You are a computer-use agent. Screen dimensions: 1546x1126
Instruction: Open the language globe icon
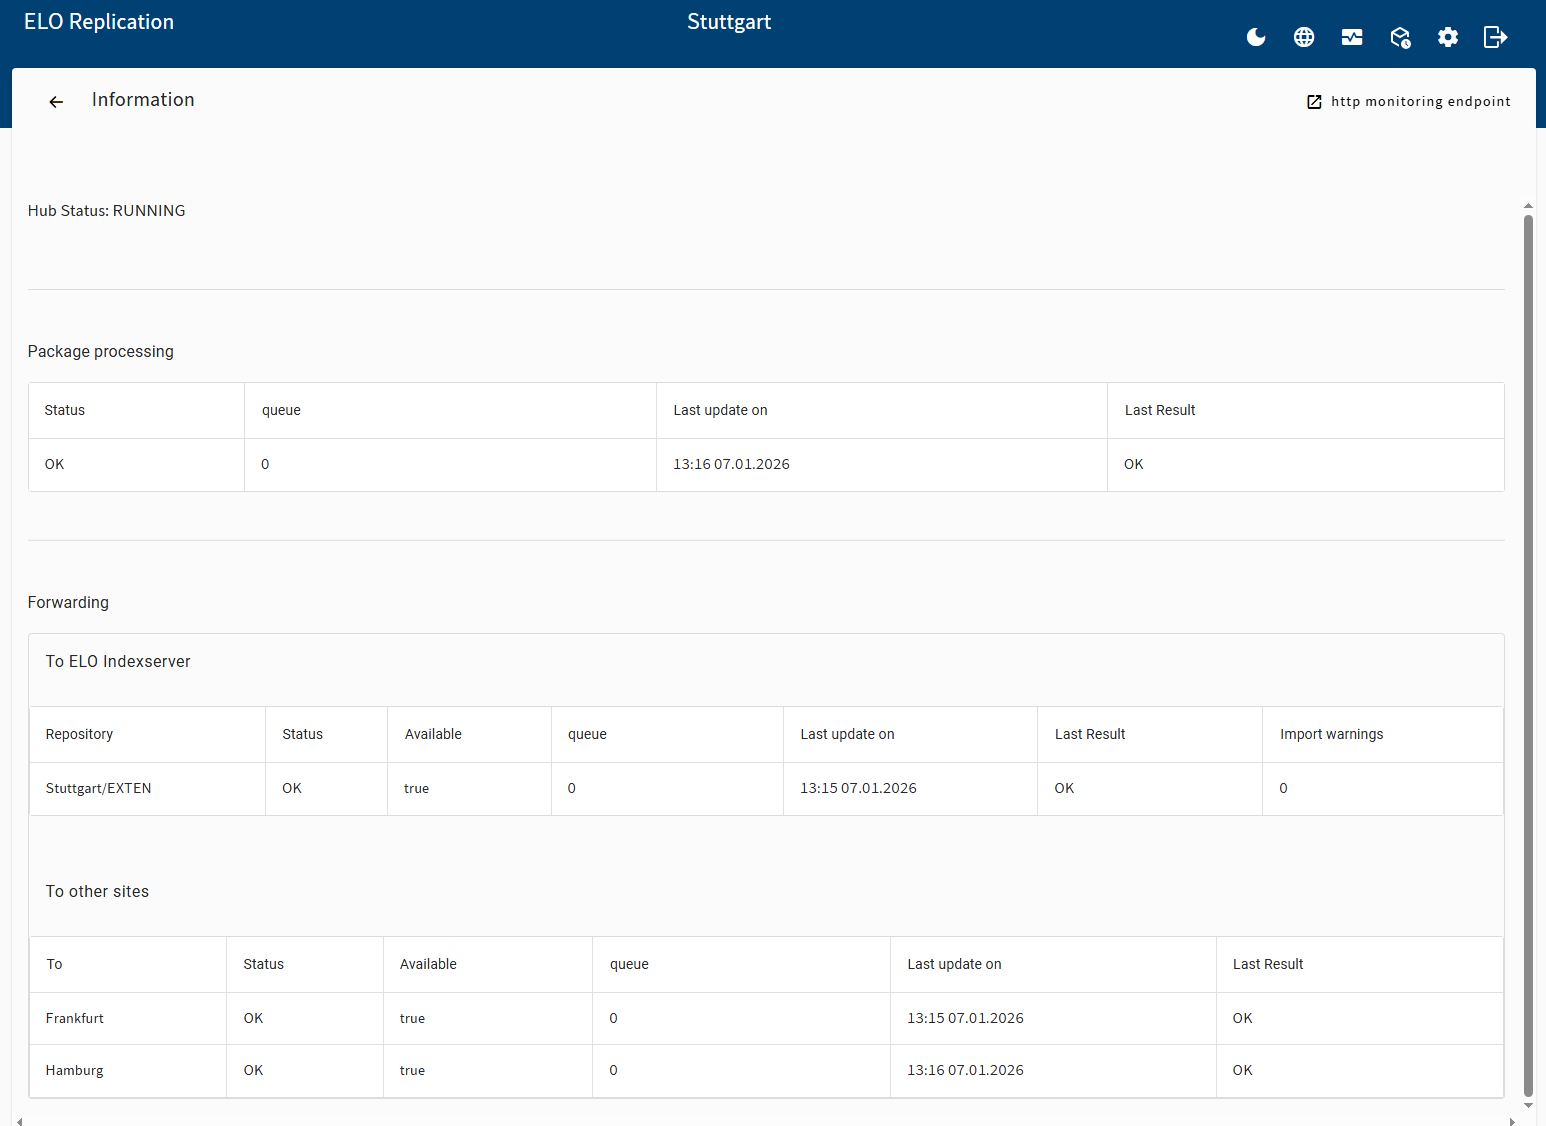point(1304,37)
